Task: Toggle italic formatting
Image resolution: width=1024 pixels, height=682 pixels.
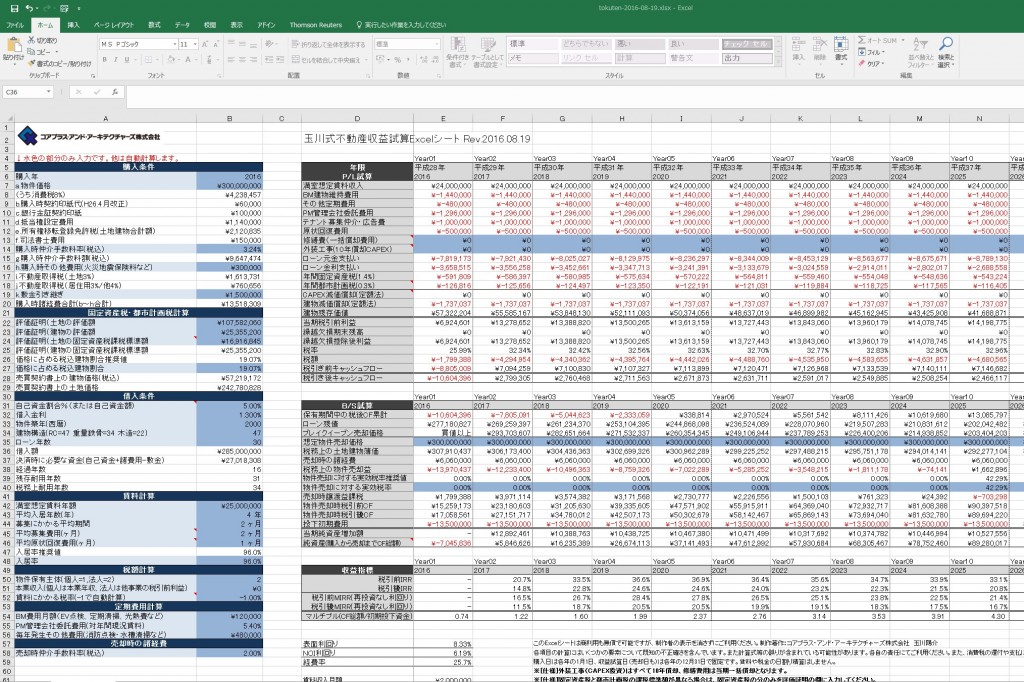Action: (x=116, y=59)
